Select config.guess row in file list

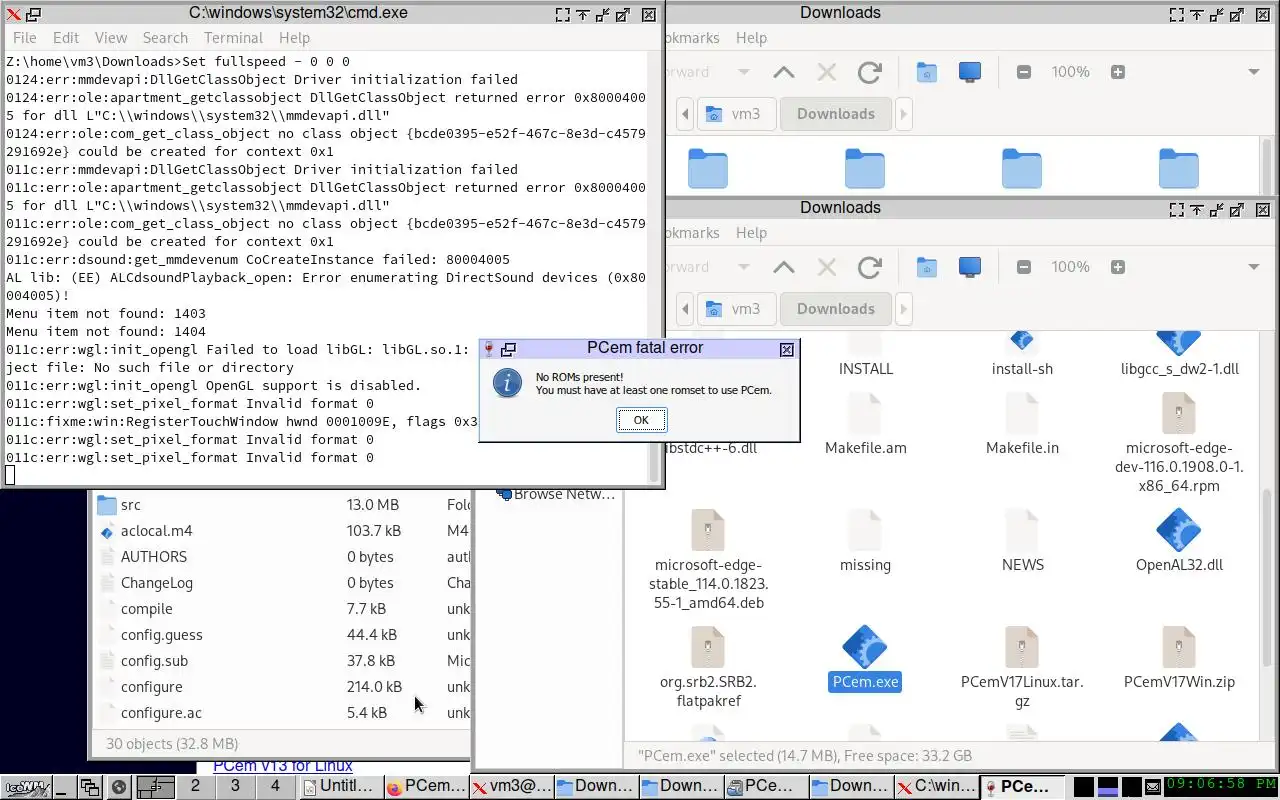tap(282, 635)
